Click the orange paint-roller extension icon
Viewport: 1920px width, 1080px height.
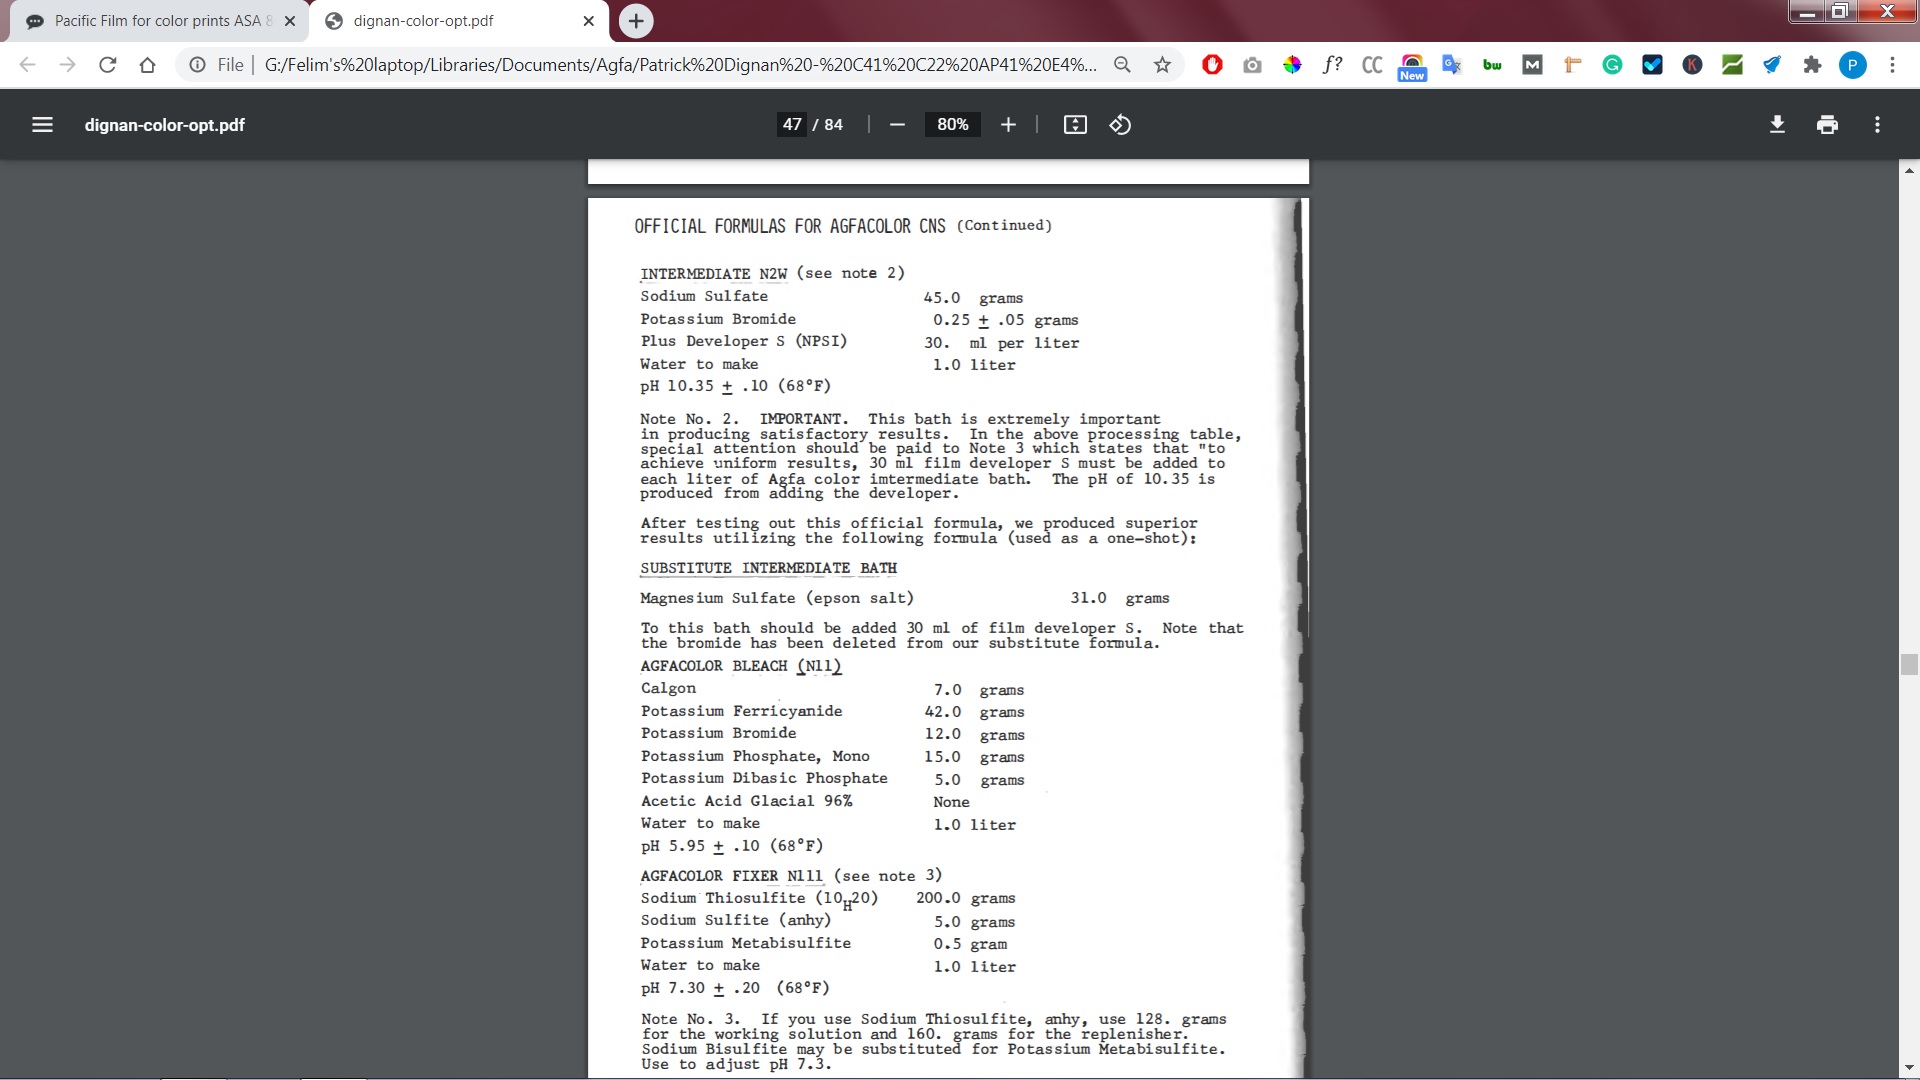1572,65
